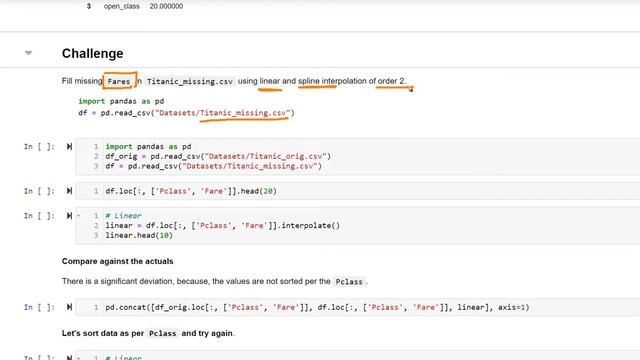
Task: Run the pd.concat comparison cell
Action: (69, 307)
